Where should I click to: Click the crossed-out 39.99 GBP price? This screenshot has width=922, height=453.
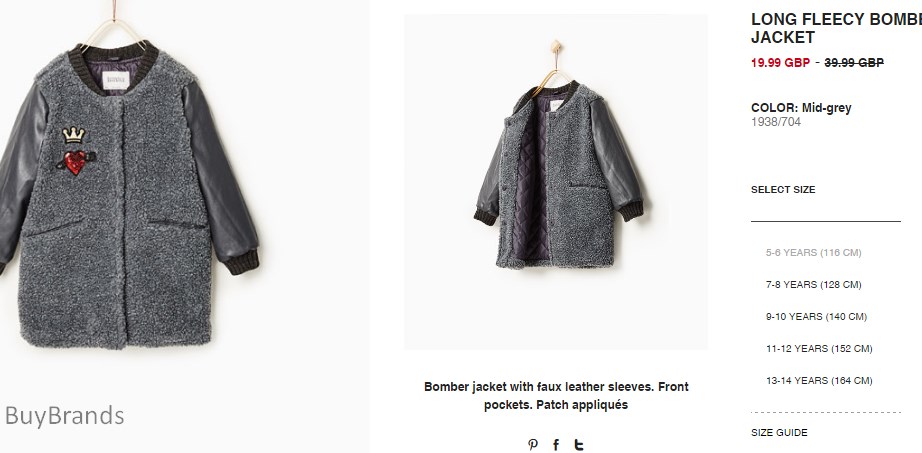[x=854, y=62]
